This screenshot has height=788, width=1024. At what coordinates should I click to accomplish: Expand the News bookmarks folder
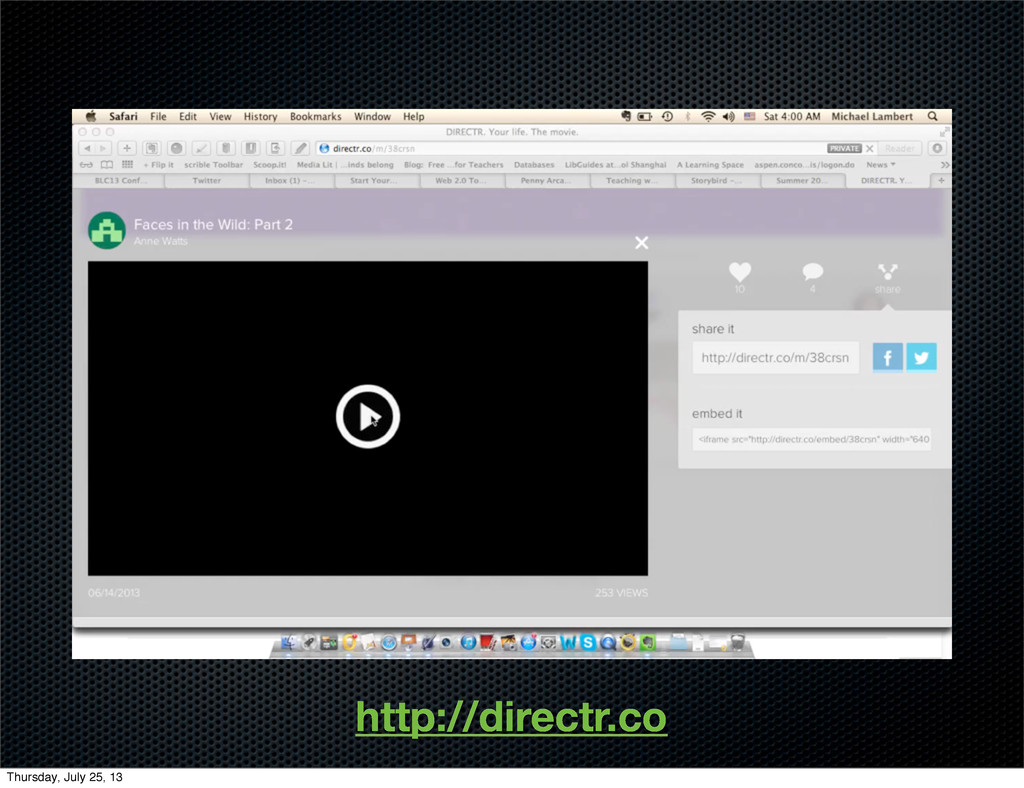pos(880,165)
